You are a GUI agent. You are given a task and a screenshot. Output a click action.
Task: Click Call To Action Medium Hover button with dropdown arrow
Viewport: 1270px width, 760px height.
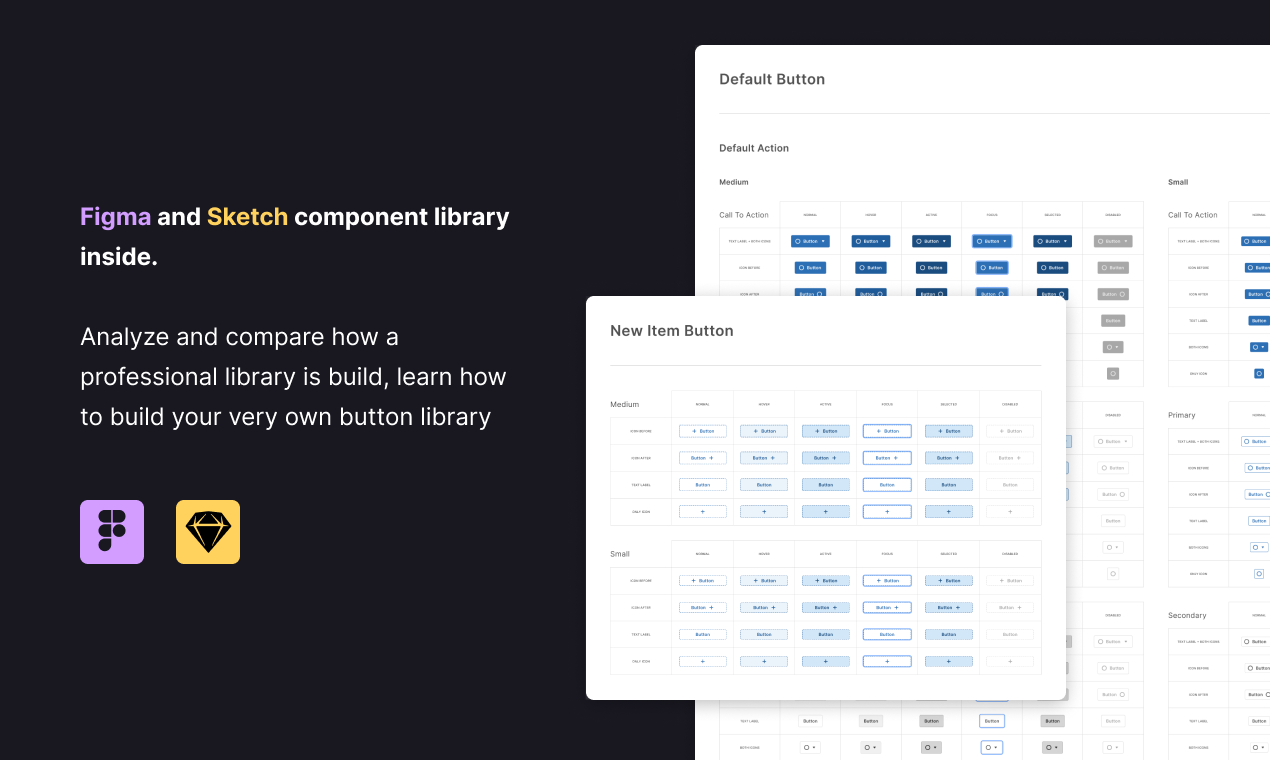click(871, 241)
